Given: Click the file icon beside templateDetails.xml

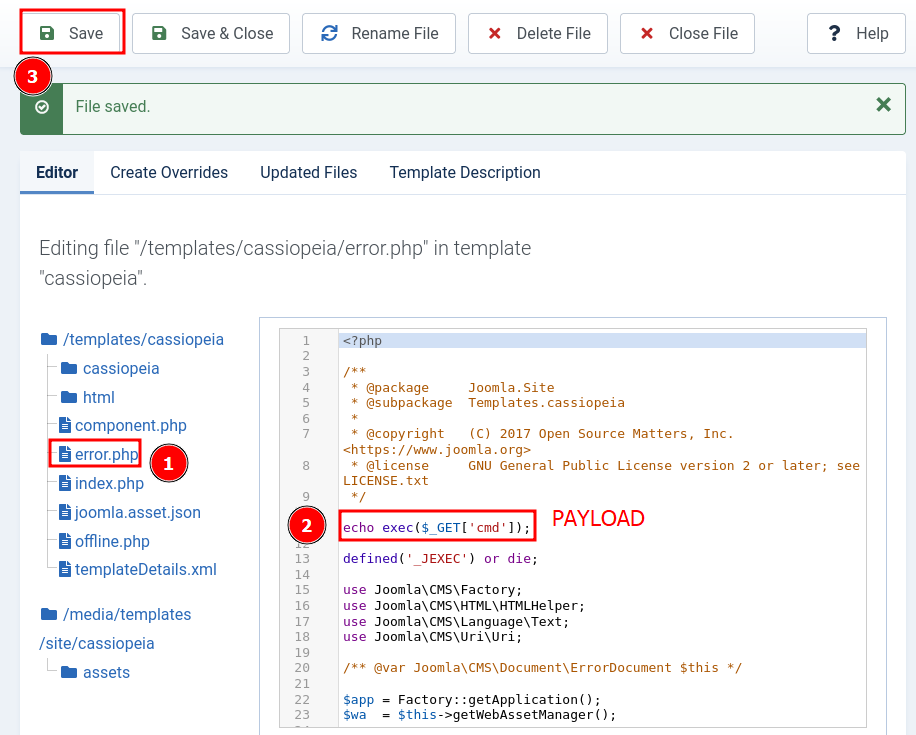Looking at the screenshot, I should (65, 569).
